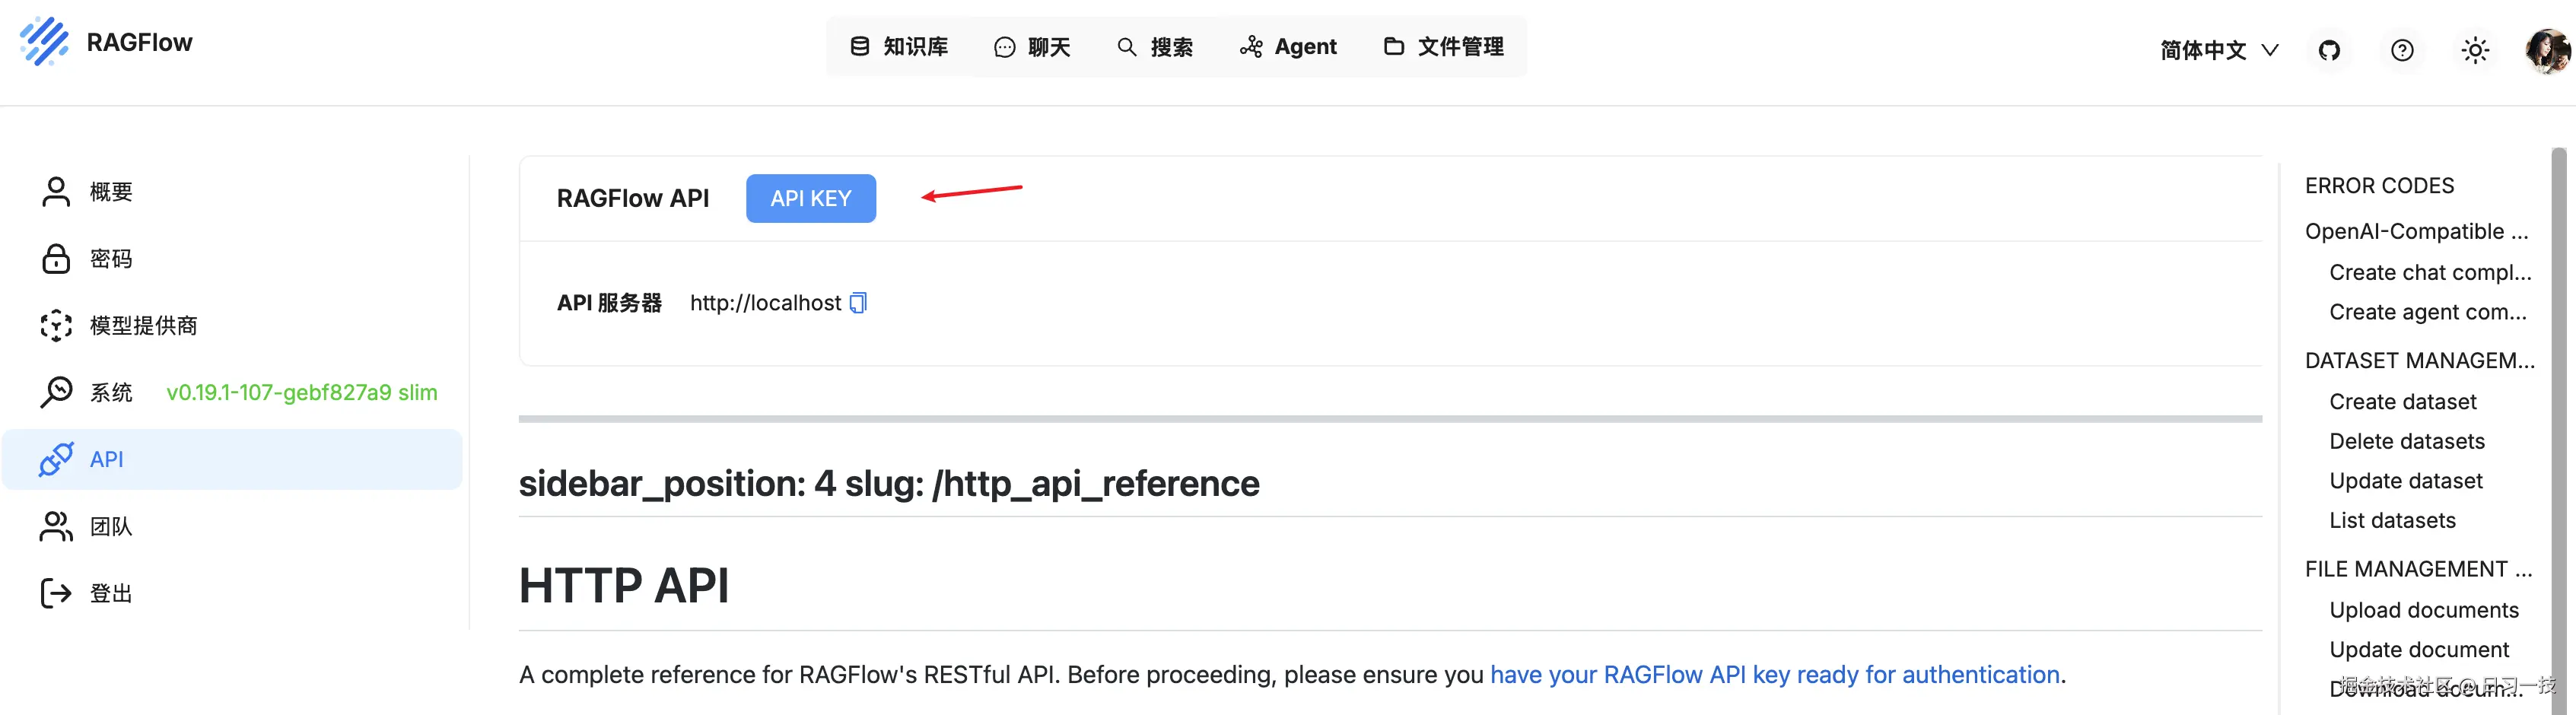2576x715 pixels.
Task: Select the 聊天 chat icon in top bar
Action: (x=1004, y=46)
